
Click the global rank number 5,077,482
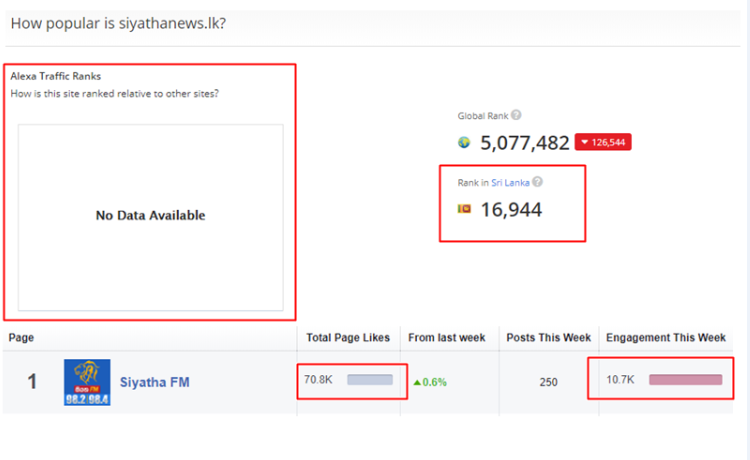tap(525, 142)
